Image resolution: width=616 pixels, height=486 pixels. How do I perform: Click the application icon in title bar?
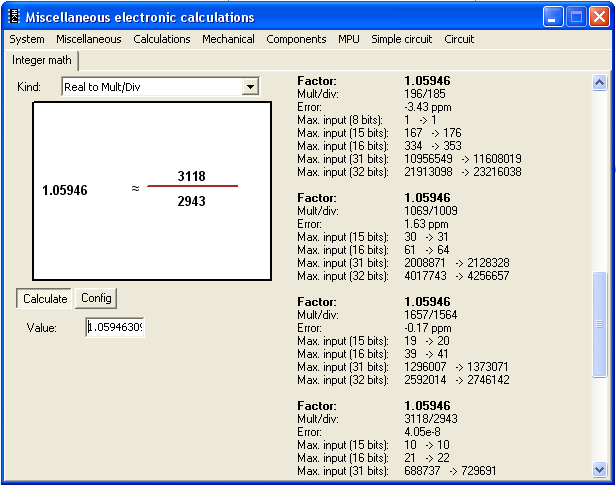point(14,17)
